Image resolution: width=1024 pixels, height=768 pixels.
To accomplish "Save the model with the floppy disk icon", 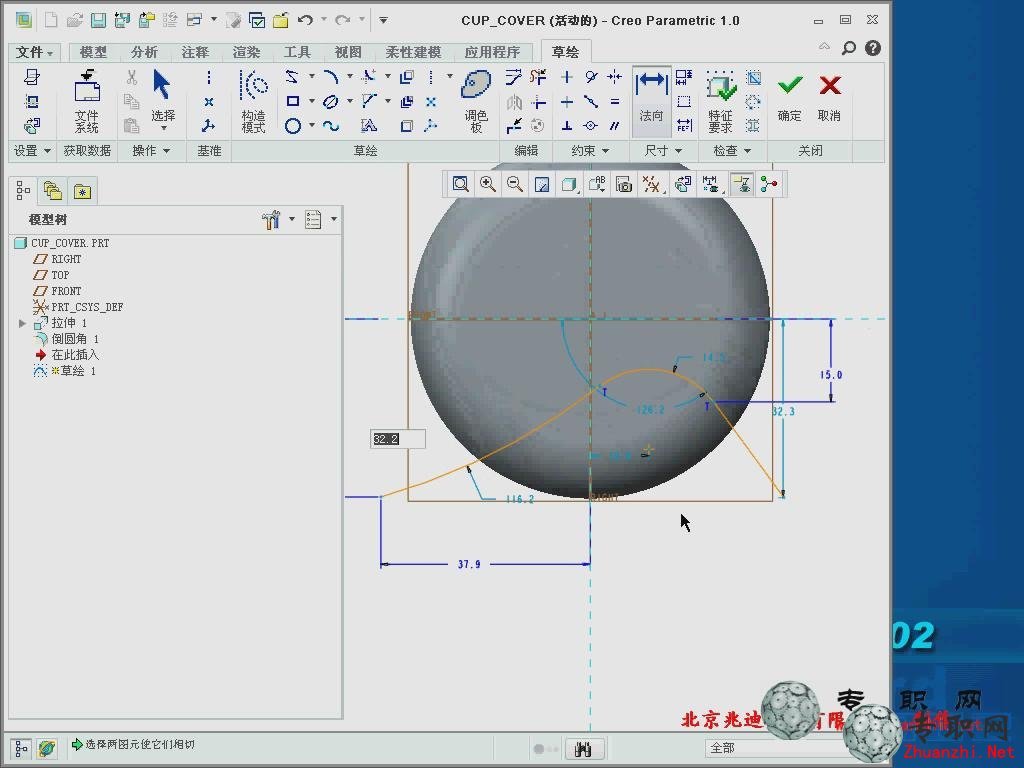I will [98, 21].
